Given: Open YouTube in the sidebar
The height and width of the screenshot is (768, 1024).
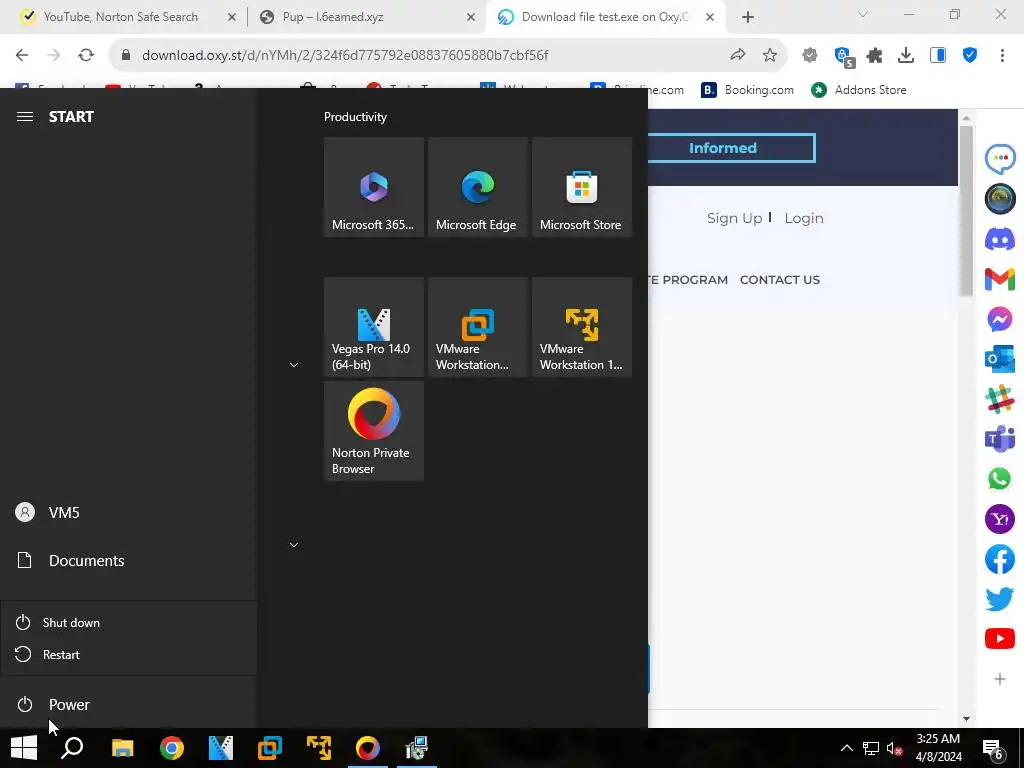Looking at the screenshot, I should [1000, 639].
